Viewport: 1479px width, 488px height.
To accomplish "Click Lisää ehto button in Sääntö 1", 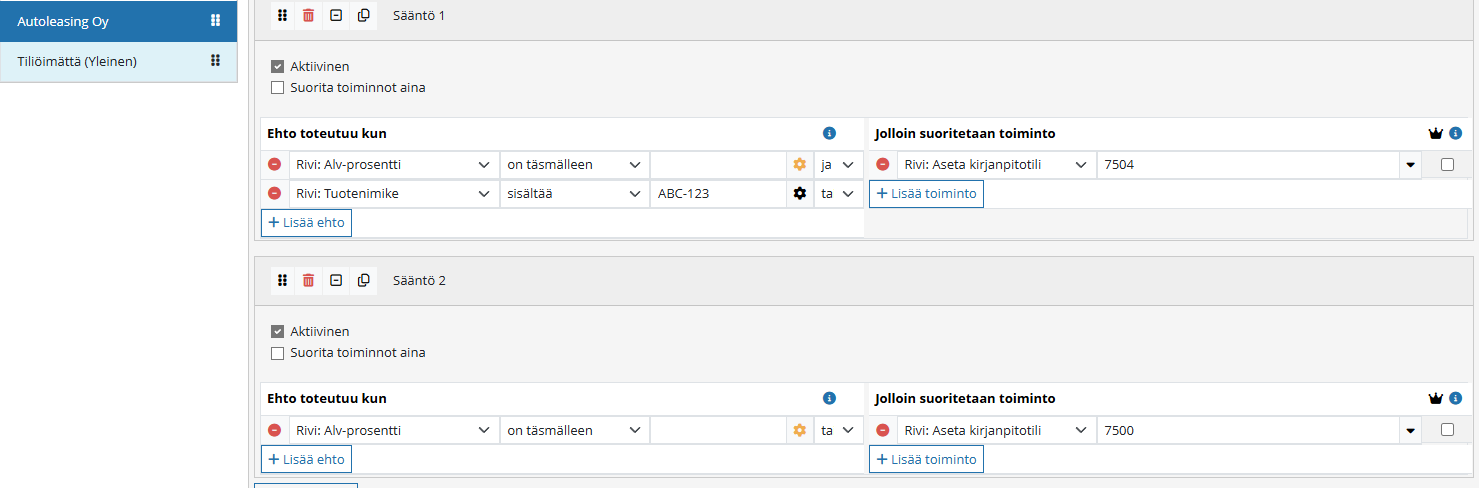I will 306,223.
